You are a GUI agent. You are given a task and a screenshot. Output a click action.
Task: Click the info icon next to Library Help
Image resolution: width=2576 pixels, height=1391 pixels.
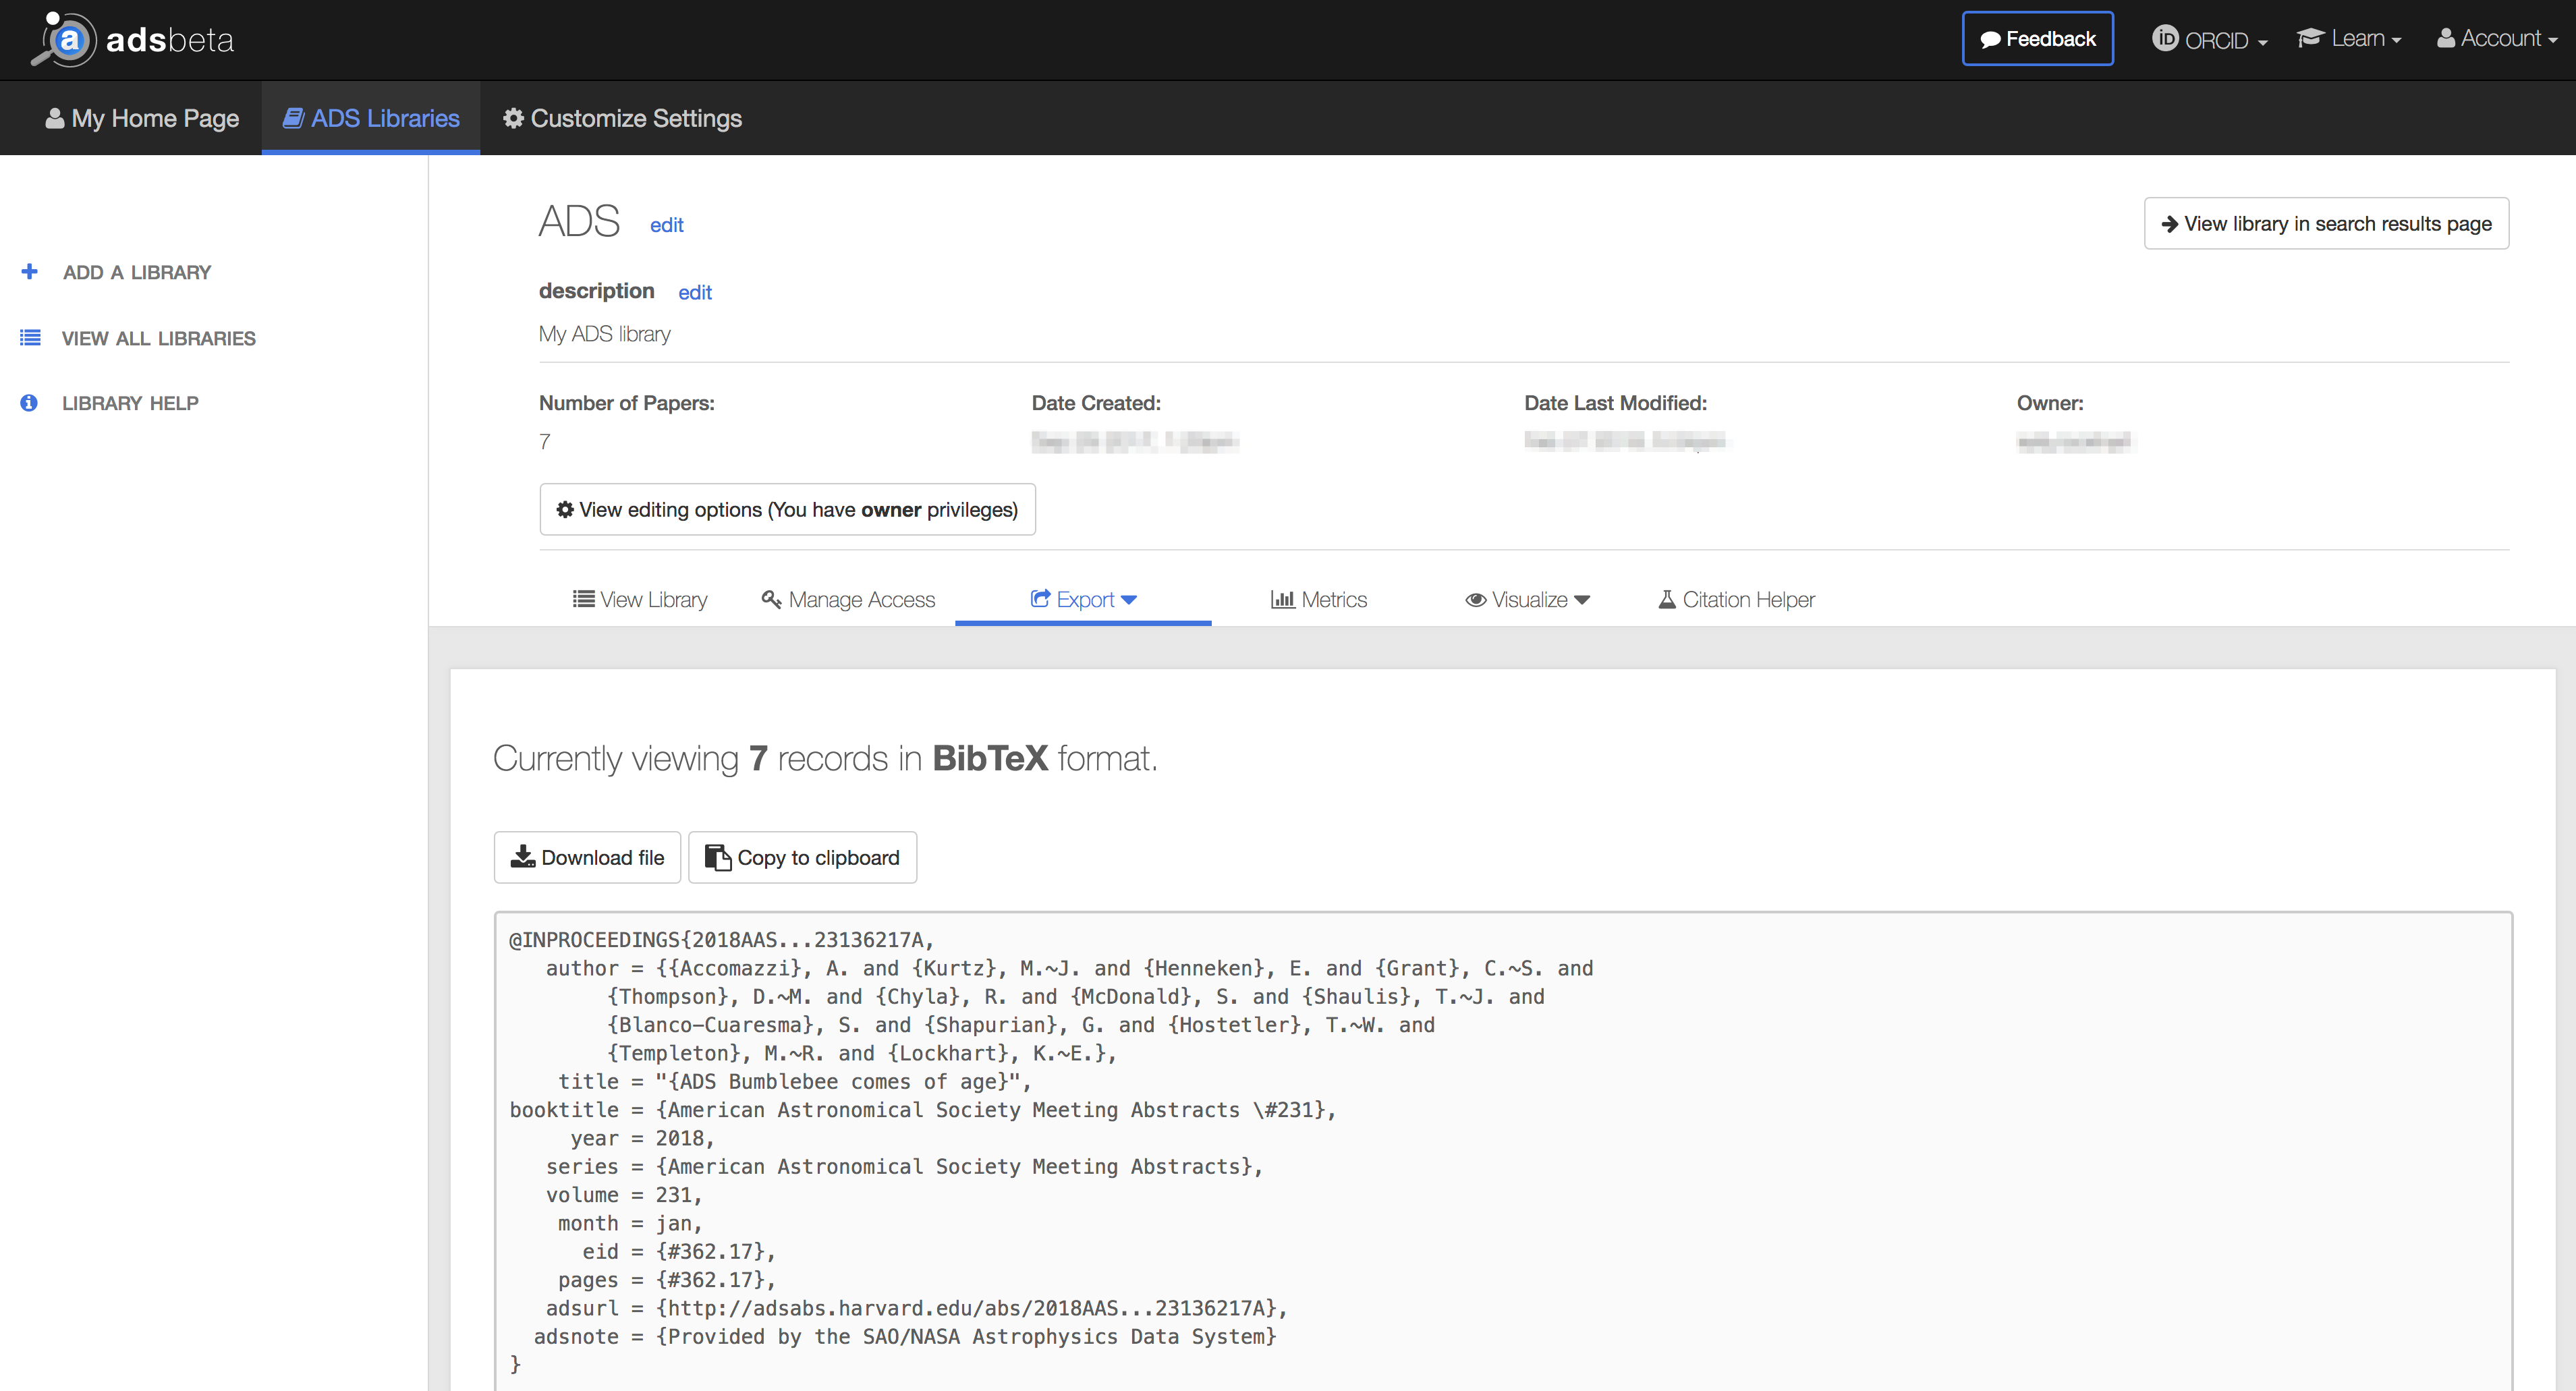tap(29, 403)
